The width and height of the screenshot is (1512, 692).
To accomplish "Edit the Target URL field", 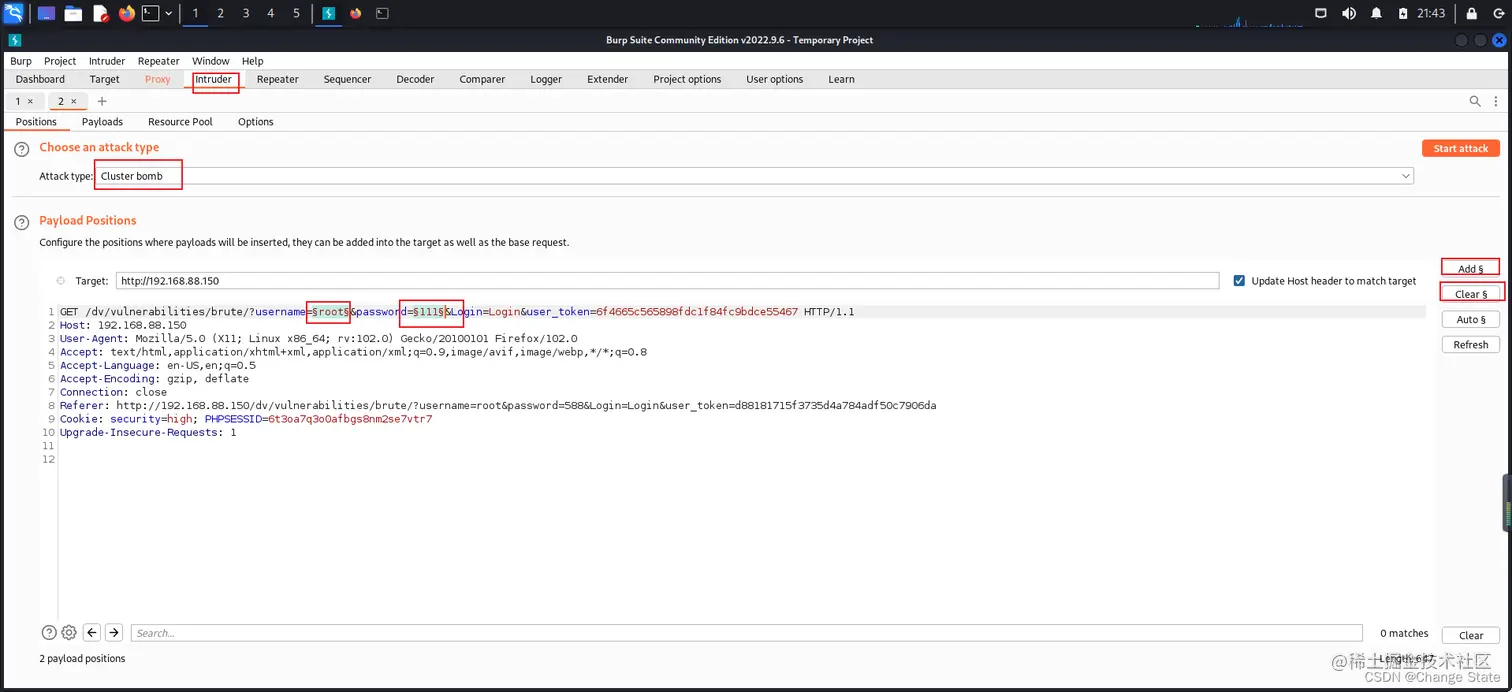I will coord(667,281).
